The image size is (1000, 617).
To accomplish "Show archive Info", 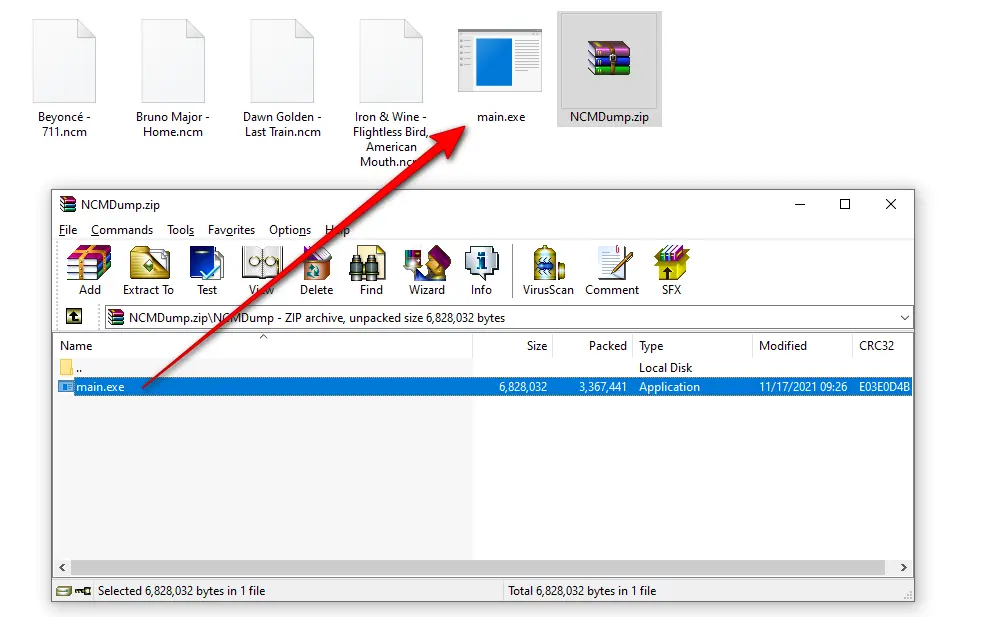I will (481, 271).
